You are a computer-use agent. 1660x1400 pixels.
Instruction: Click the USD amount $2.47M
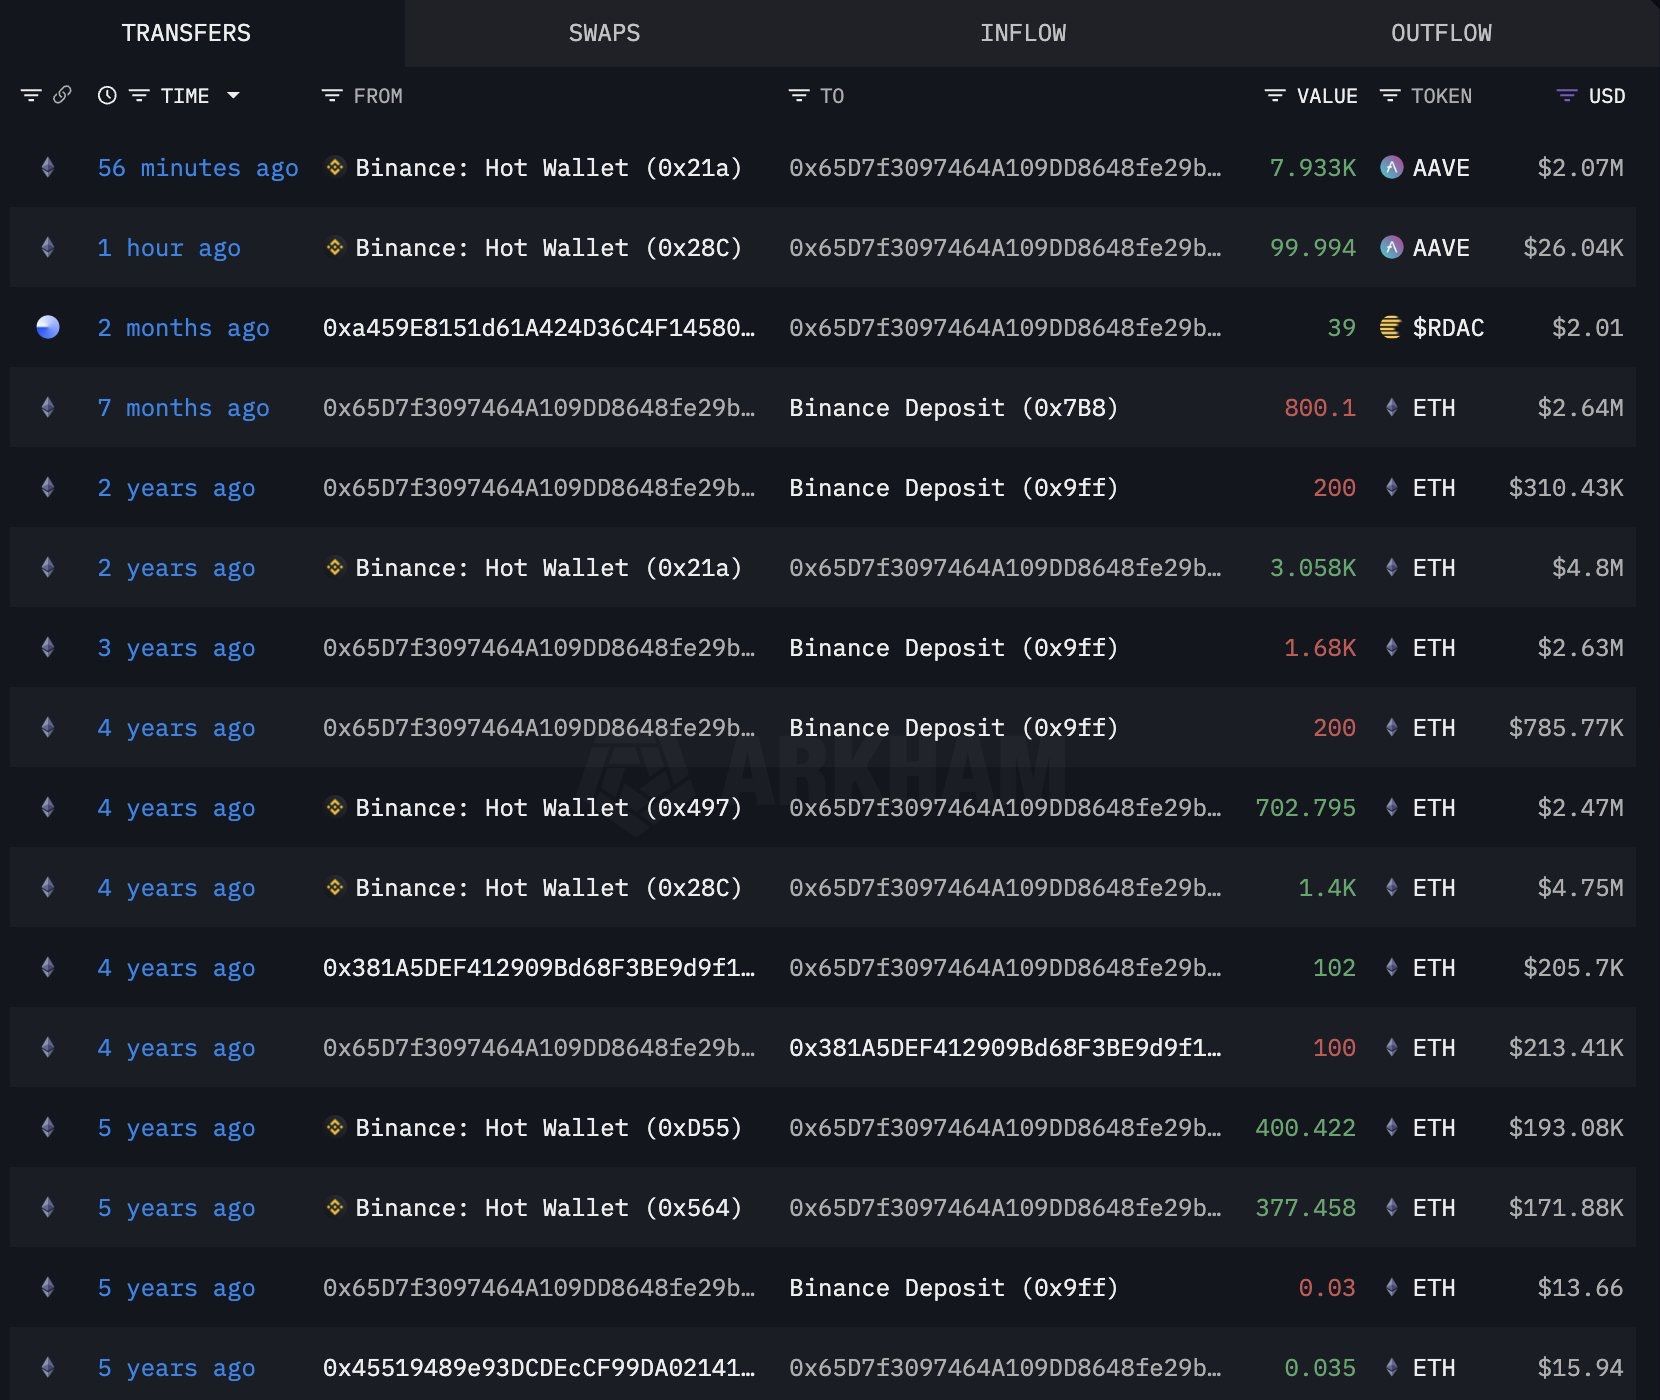(1581, 808)
